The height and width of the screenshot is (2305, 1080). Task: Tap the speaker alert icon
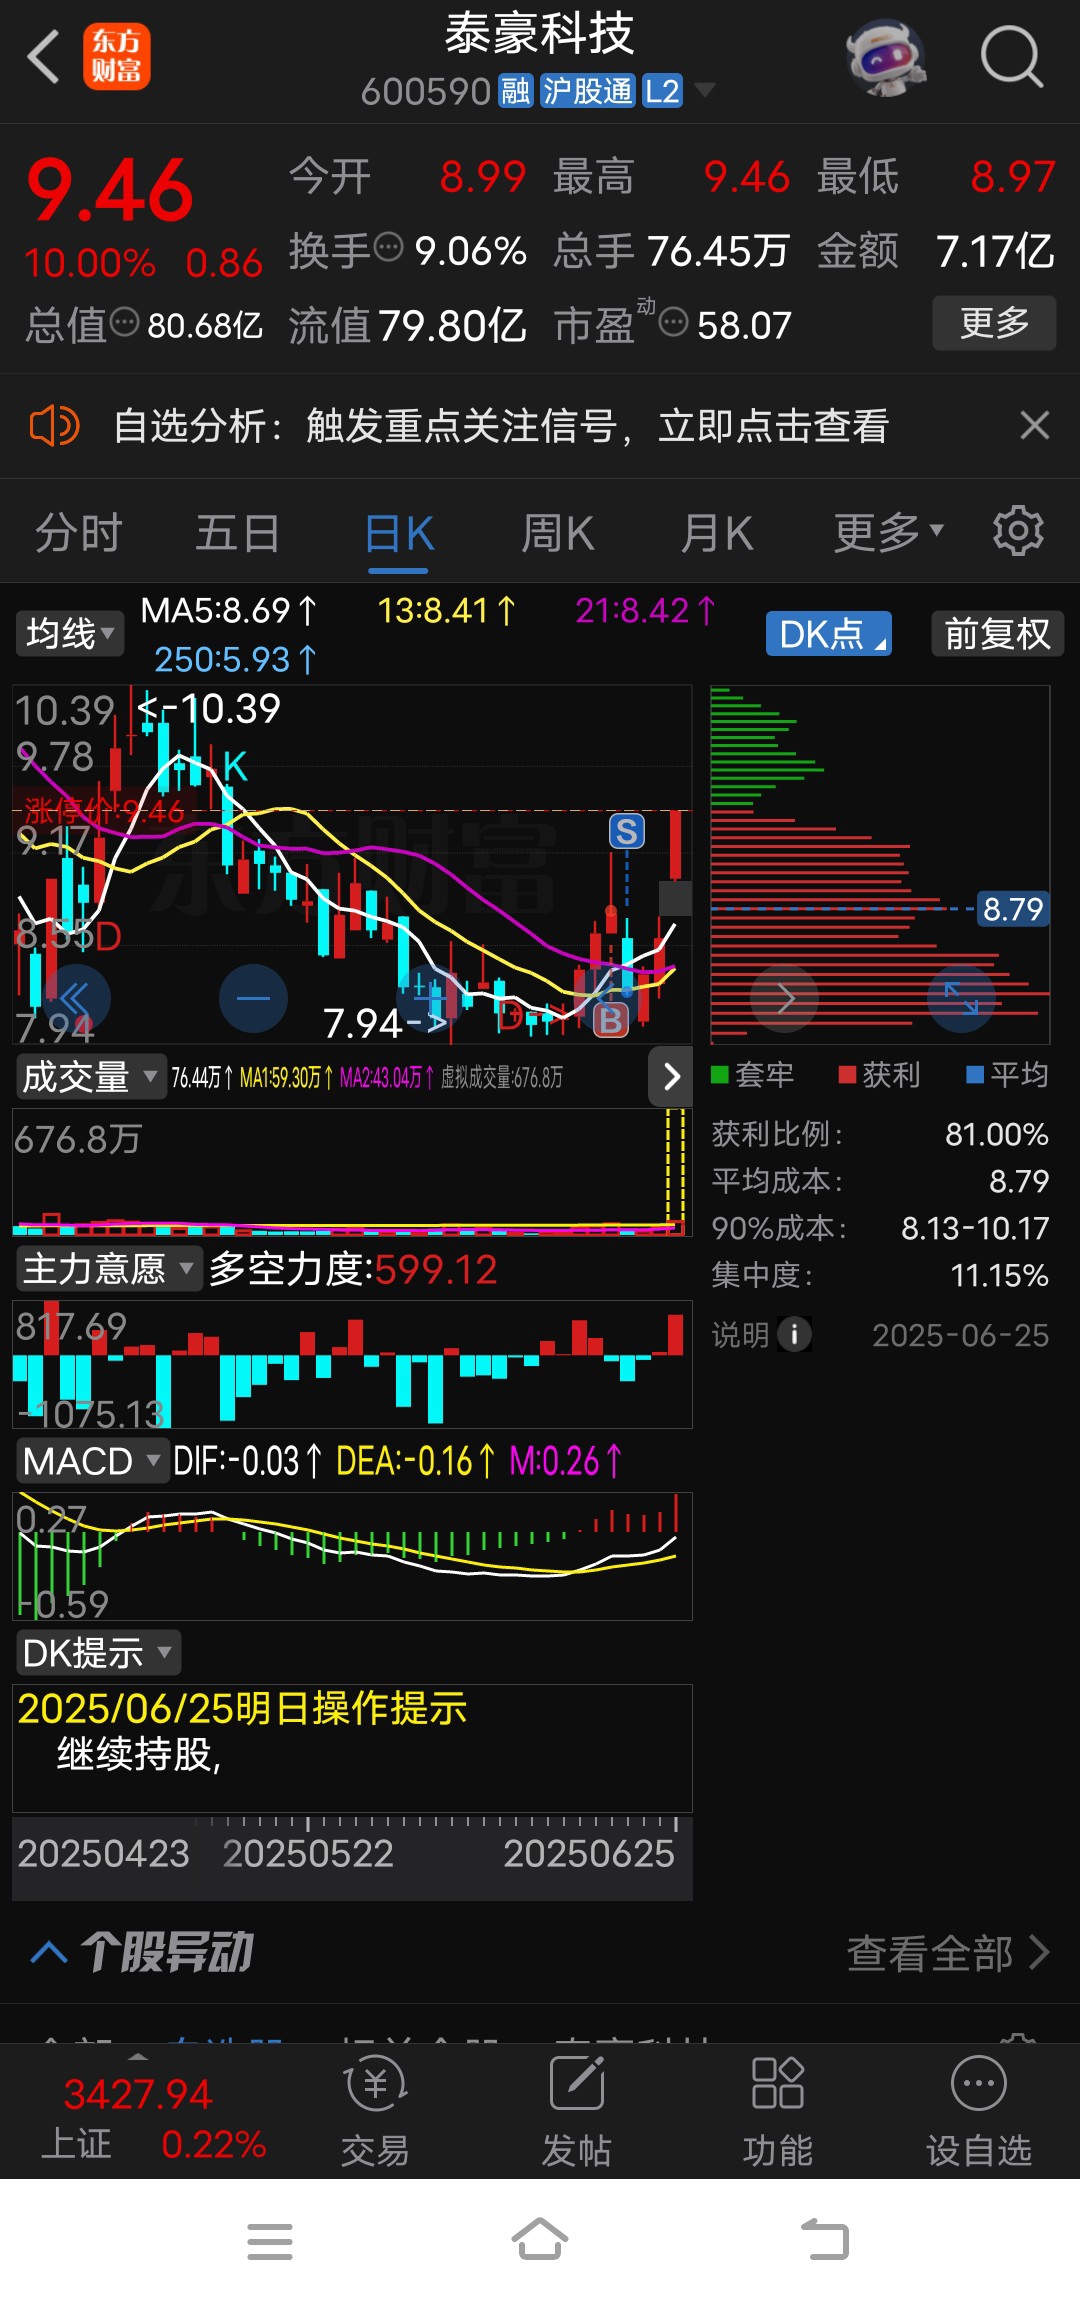point(54,426)
